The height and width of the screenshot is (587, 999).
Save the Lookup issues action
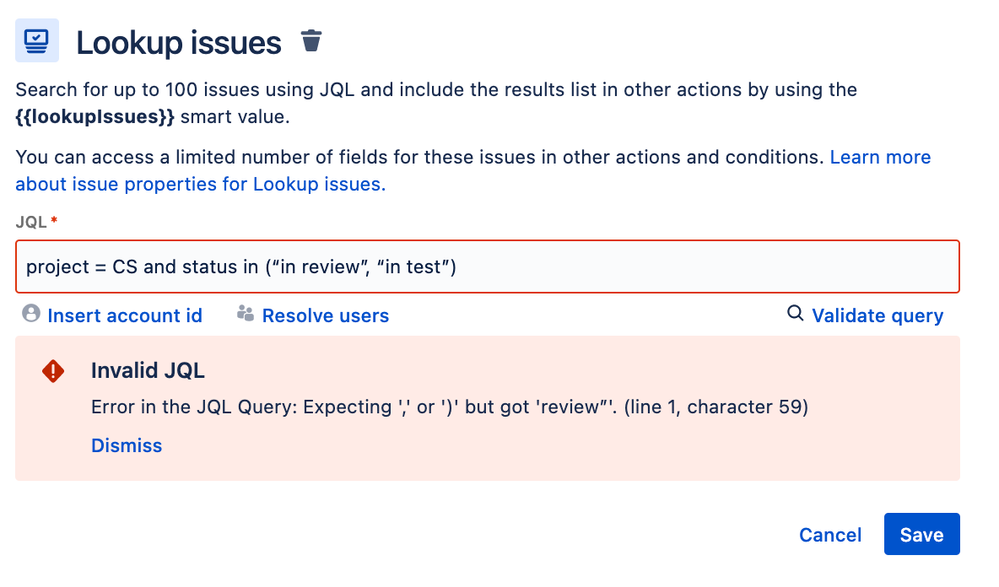pyautogui.click(x=921, y=534)
